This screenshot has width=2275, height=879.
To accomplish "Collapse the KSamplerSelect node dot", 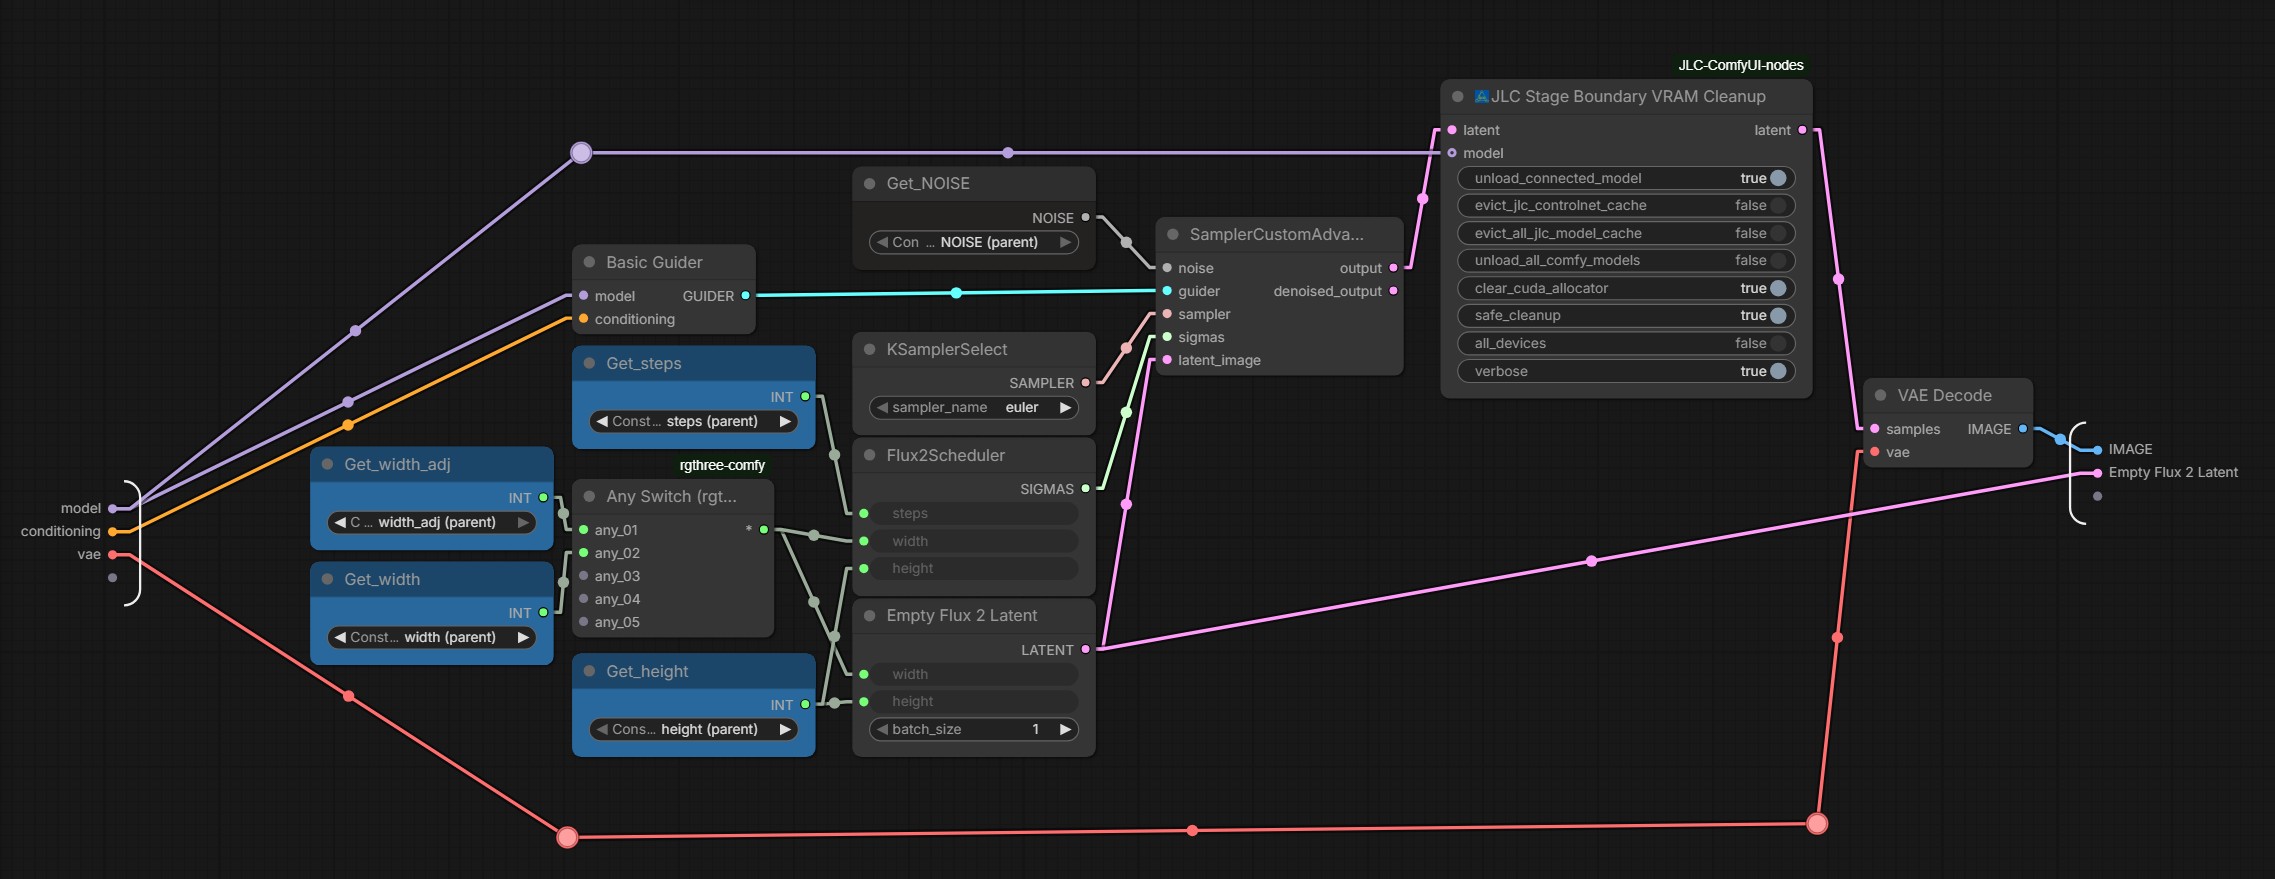I will tap(869, 349).
